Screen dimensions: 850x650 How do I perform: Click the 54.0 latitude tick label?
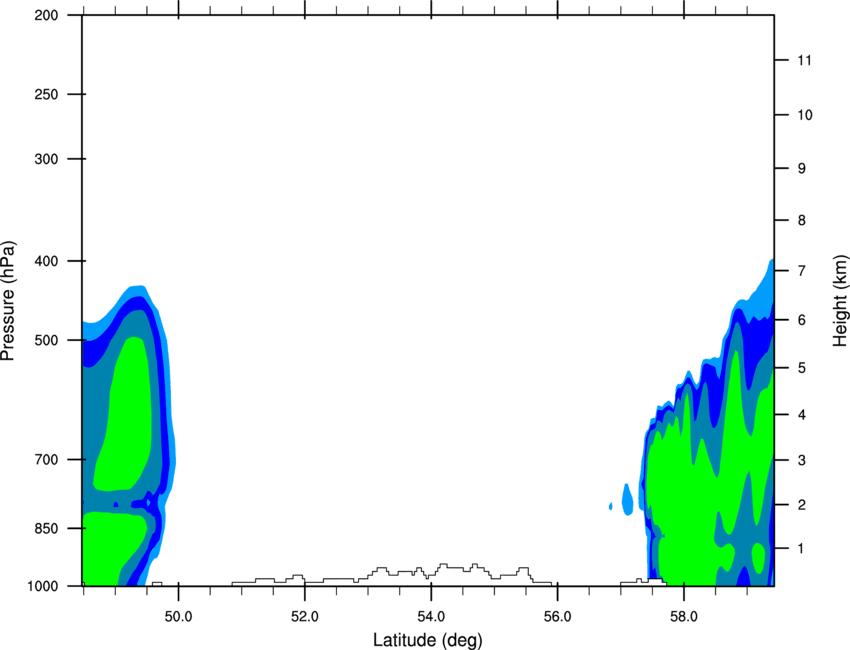431,617
